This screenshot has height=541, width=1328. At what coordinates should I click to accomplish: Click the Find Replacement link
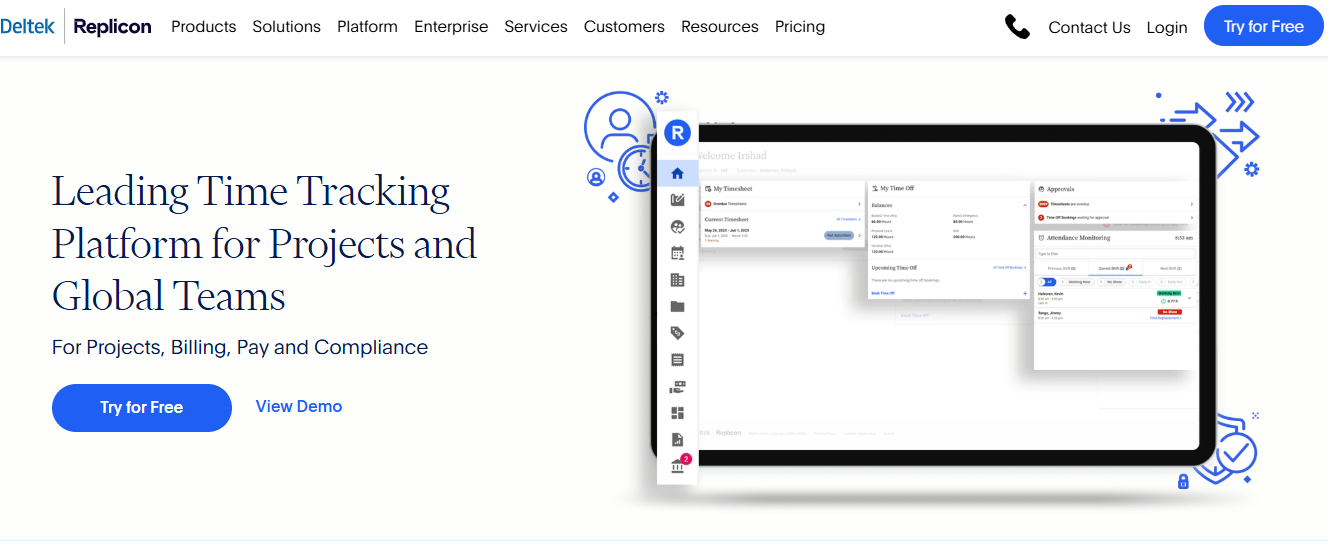coord(1165,318)
